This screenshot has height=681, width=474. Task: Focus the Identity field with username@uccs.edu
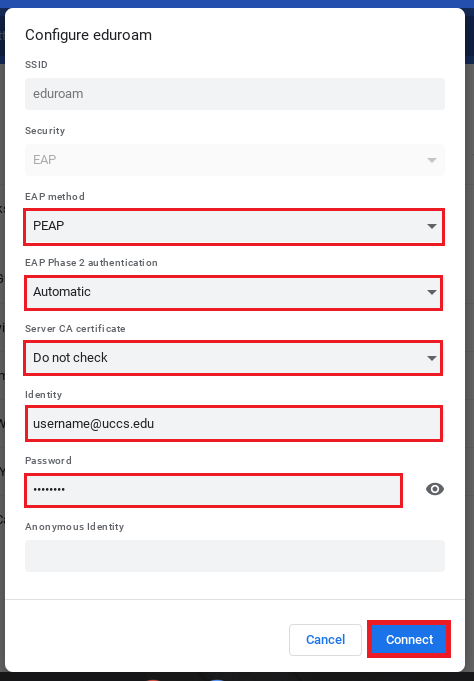[x=234, y=423]
